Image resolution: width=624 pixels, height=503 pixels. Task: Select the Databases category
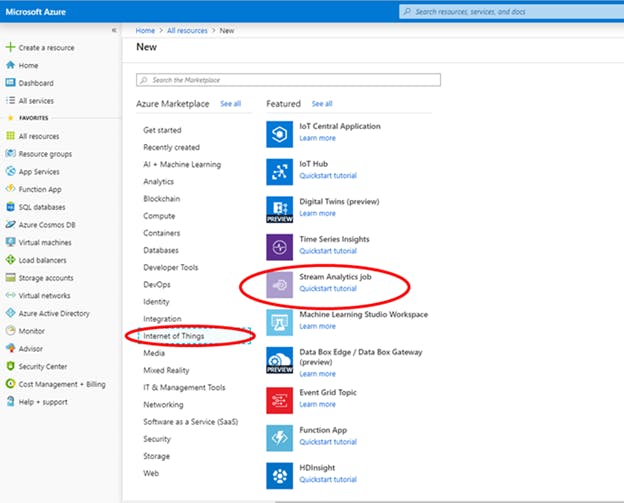[161, 250]
